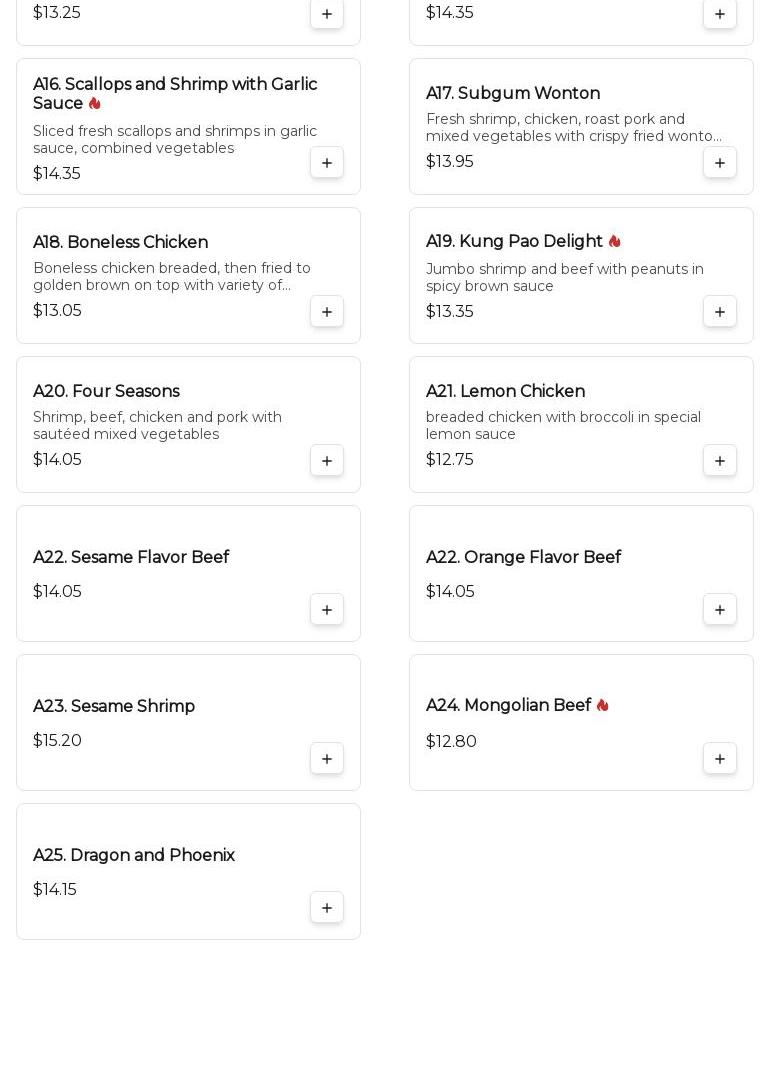
Task: Add A24 Mongolian Beef to cart
Action: coord(720,759)
